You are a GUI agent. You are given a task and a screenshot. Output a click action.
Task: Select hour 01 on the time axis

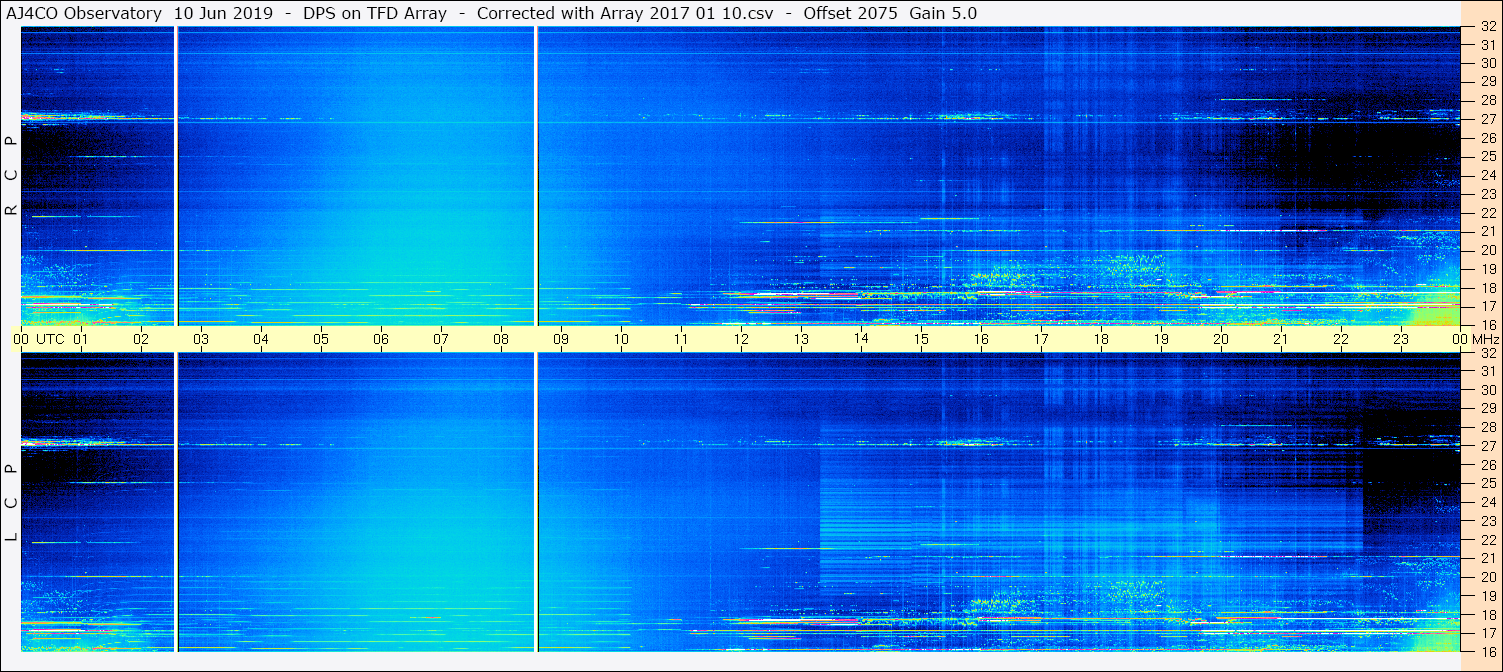(81, 339)
